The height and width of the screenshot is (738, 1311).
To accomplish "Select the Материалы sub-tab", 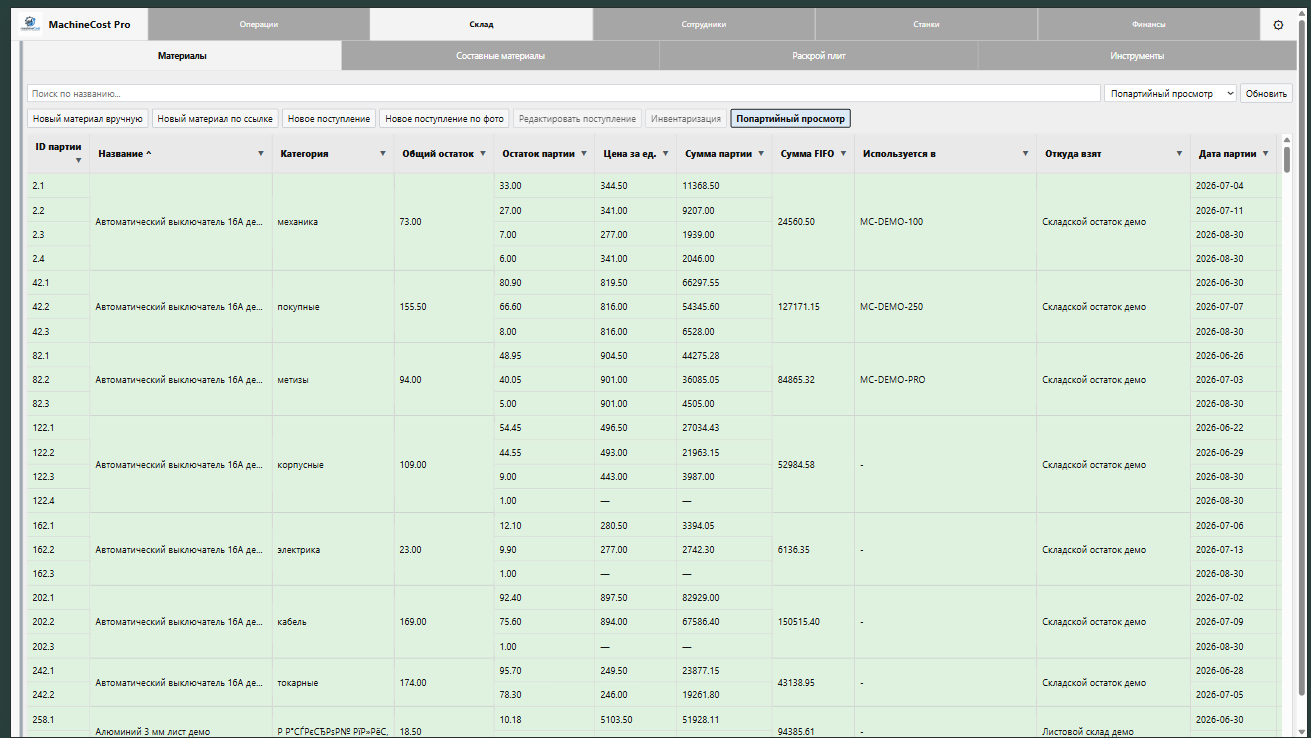I will coord(182,56).
